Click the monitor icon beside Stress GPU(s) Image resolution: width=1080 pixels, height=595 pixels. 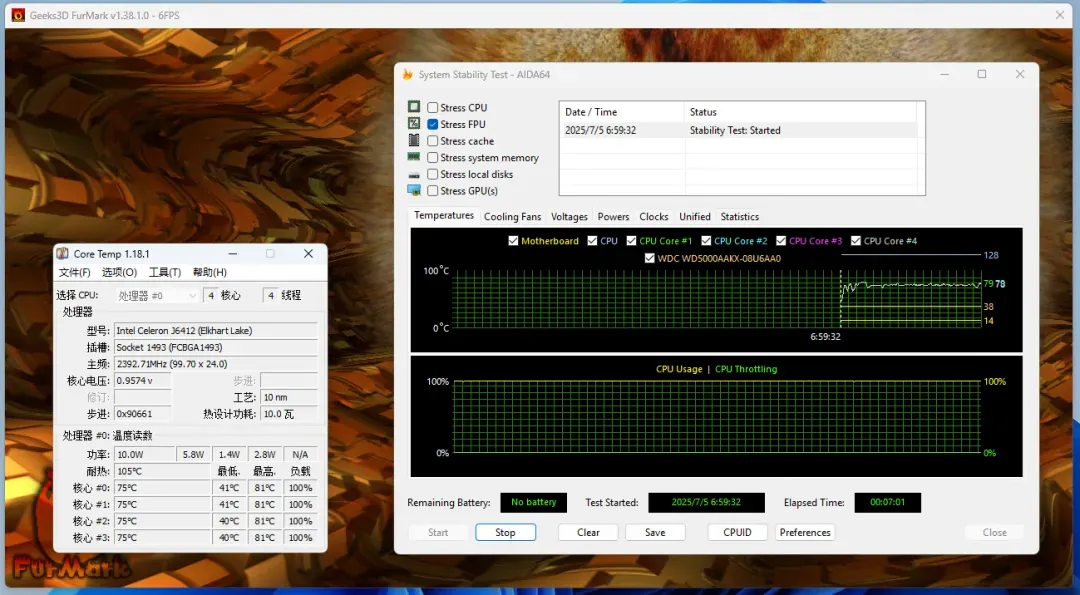point(414,191)
